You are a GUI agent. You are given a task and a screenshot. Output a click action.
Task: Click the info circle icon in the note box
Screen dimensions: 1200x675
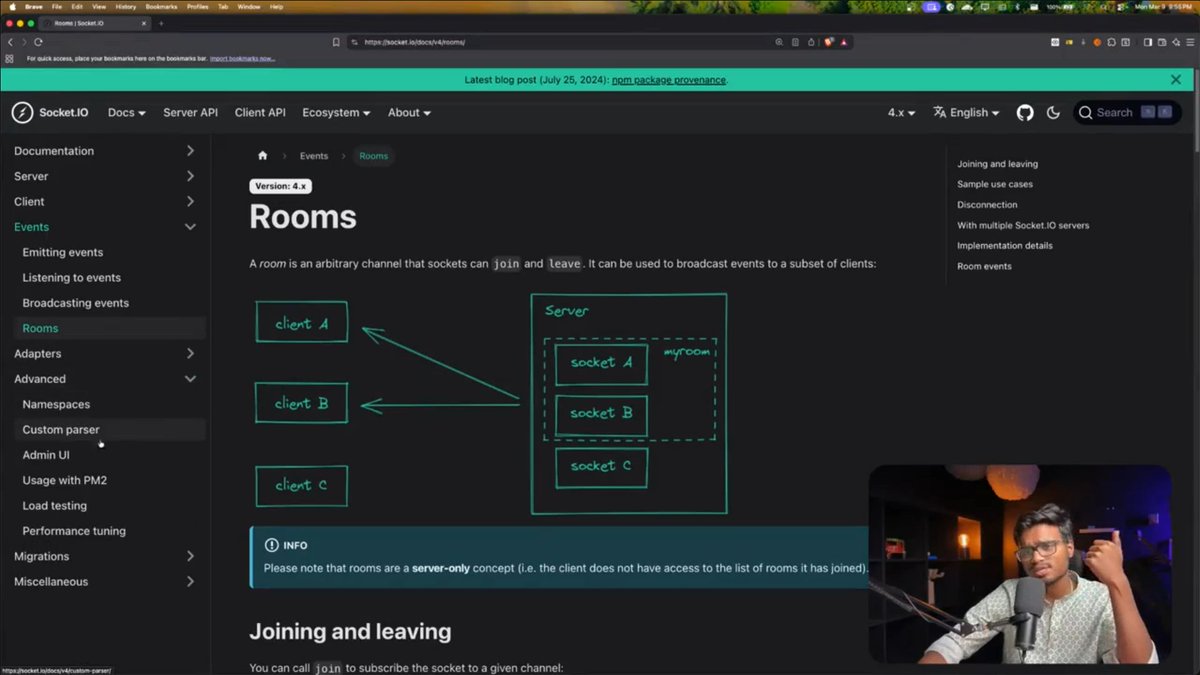tap(271, 545)
